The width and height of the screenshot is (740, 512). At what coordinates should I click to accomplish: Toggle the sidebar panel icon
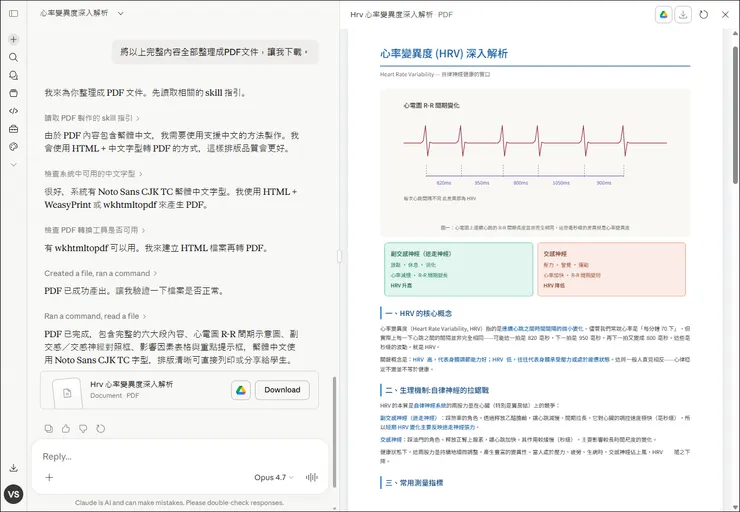click(14, 14)
